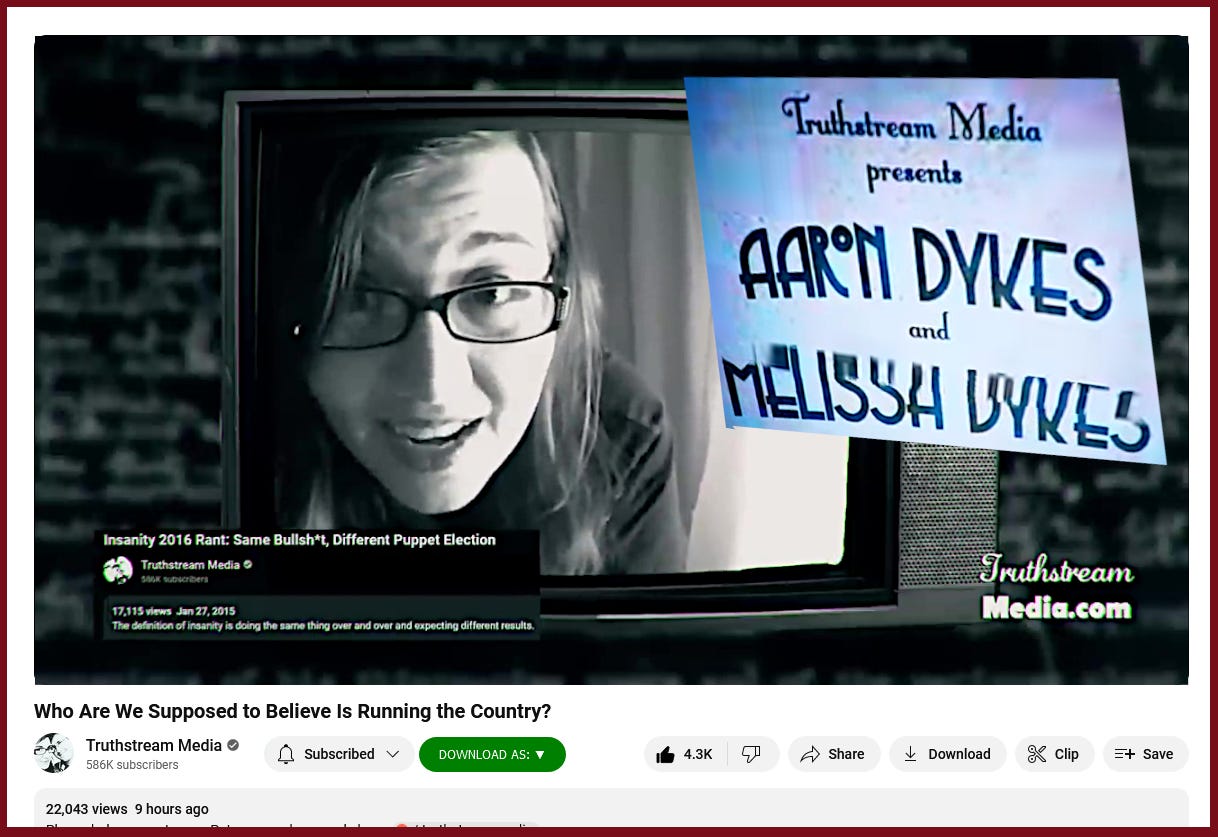This screenshot has width=1218, height=837.
Task: Click the 4.3K like count
Action: point(698,754)
